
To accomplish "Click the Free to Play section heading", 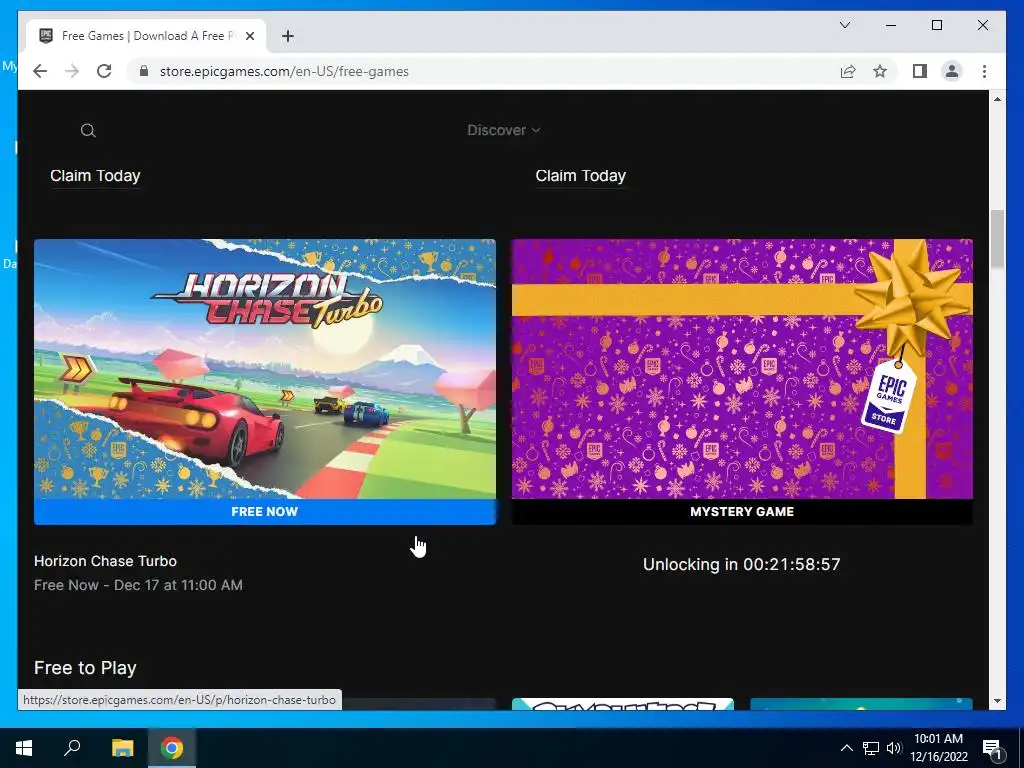I will [x=86, y=667].
